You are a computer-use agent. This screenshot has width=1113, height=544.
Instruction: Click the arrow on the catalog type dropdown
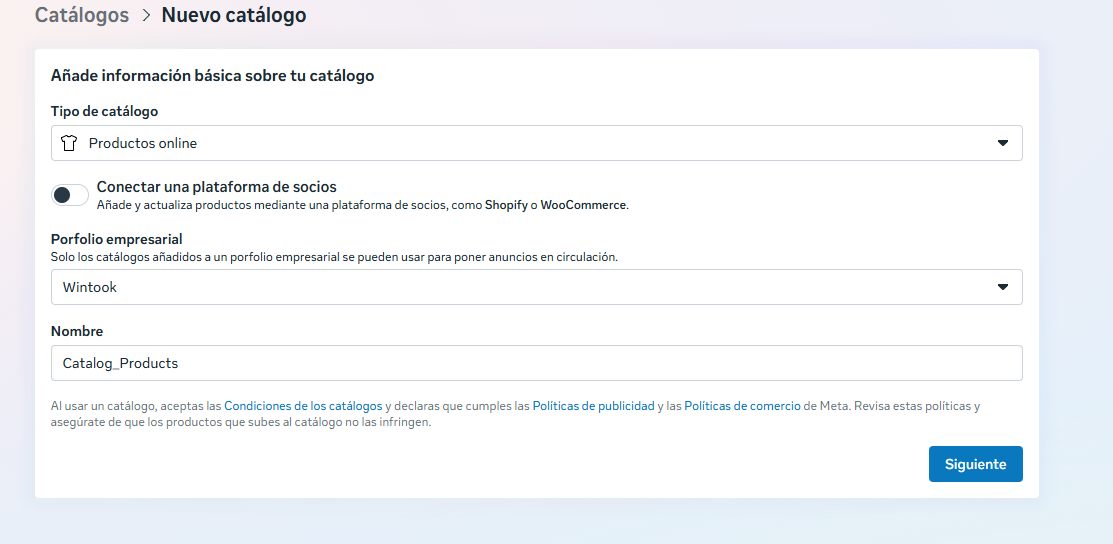pyautogui.click(x=1003, y=143)
